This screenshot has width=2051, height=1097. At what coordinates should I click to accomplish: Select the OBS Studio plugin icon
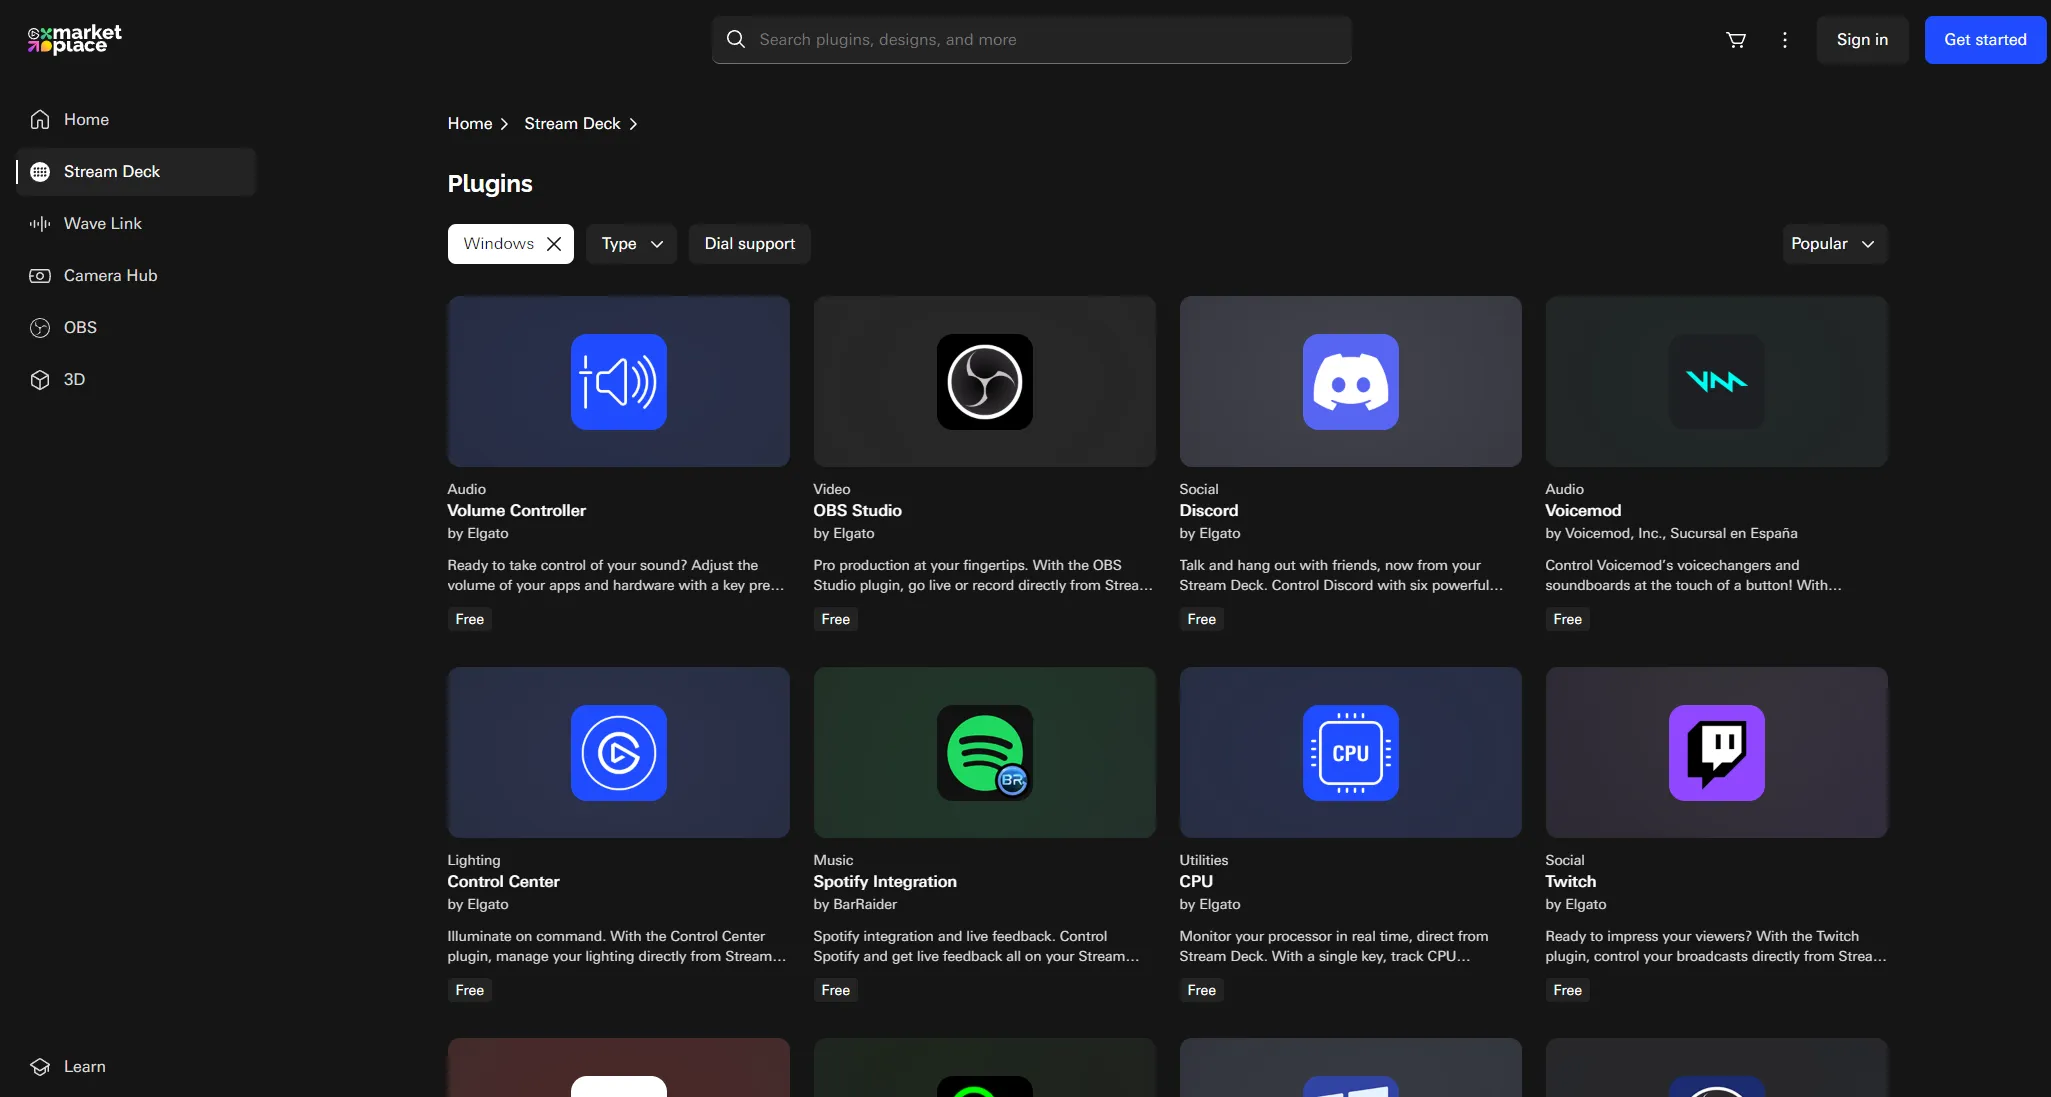click(984, 382)
